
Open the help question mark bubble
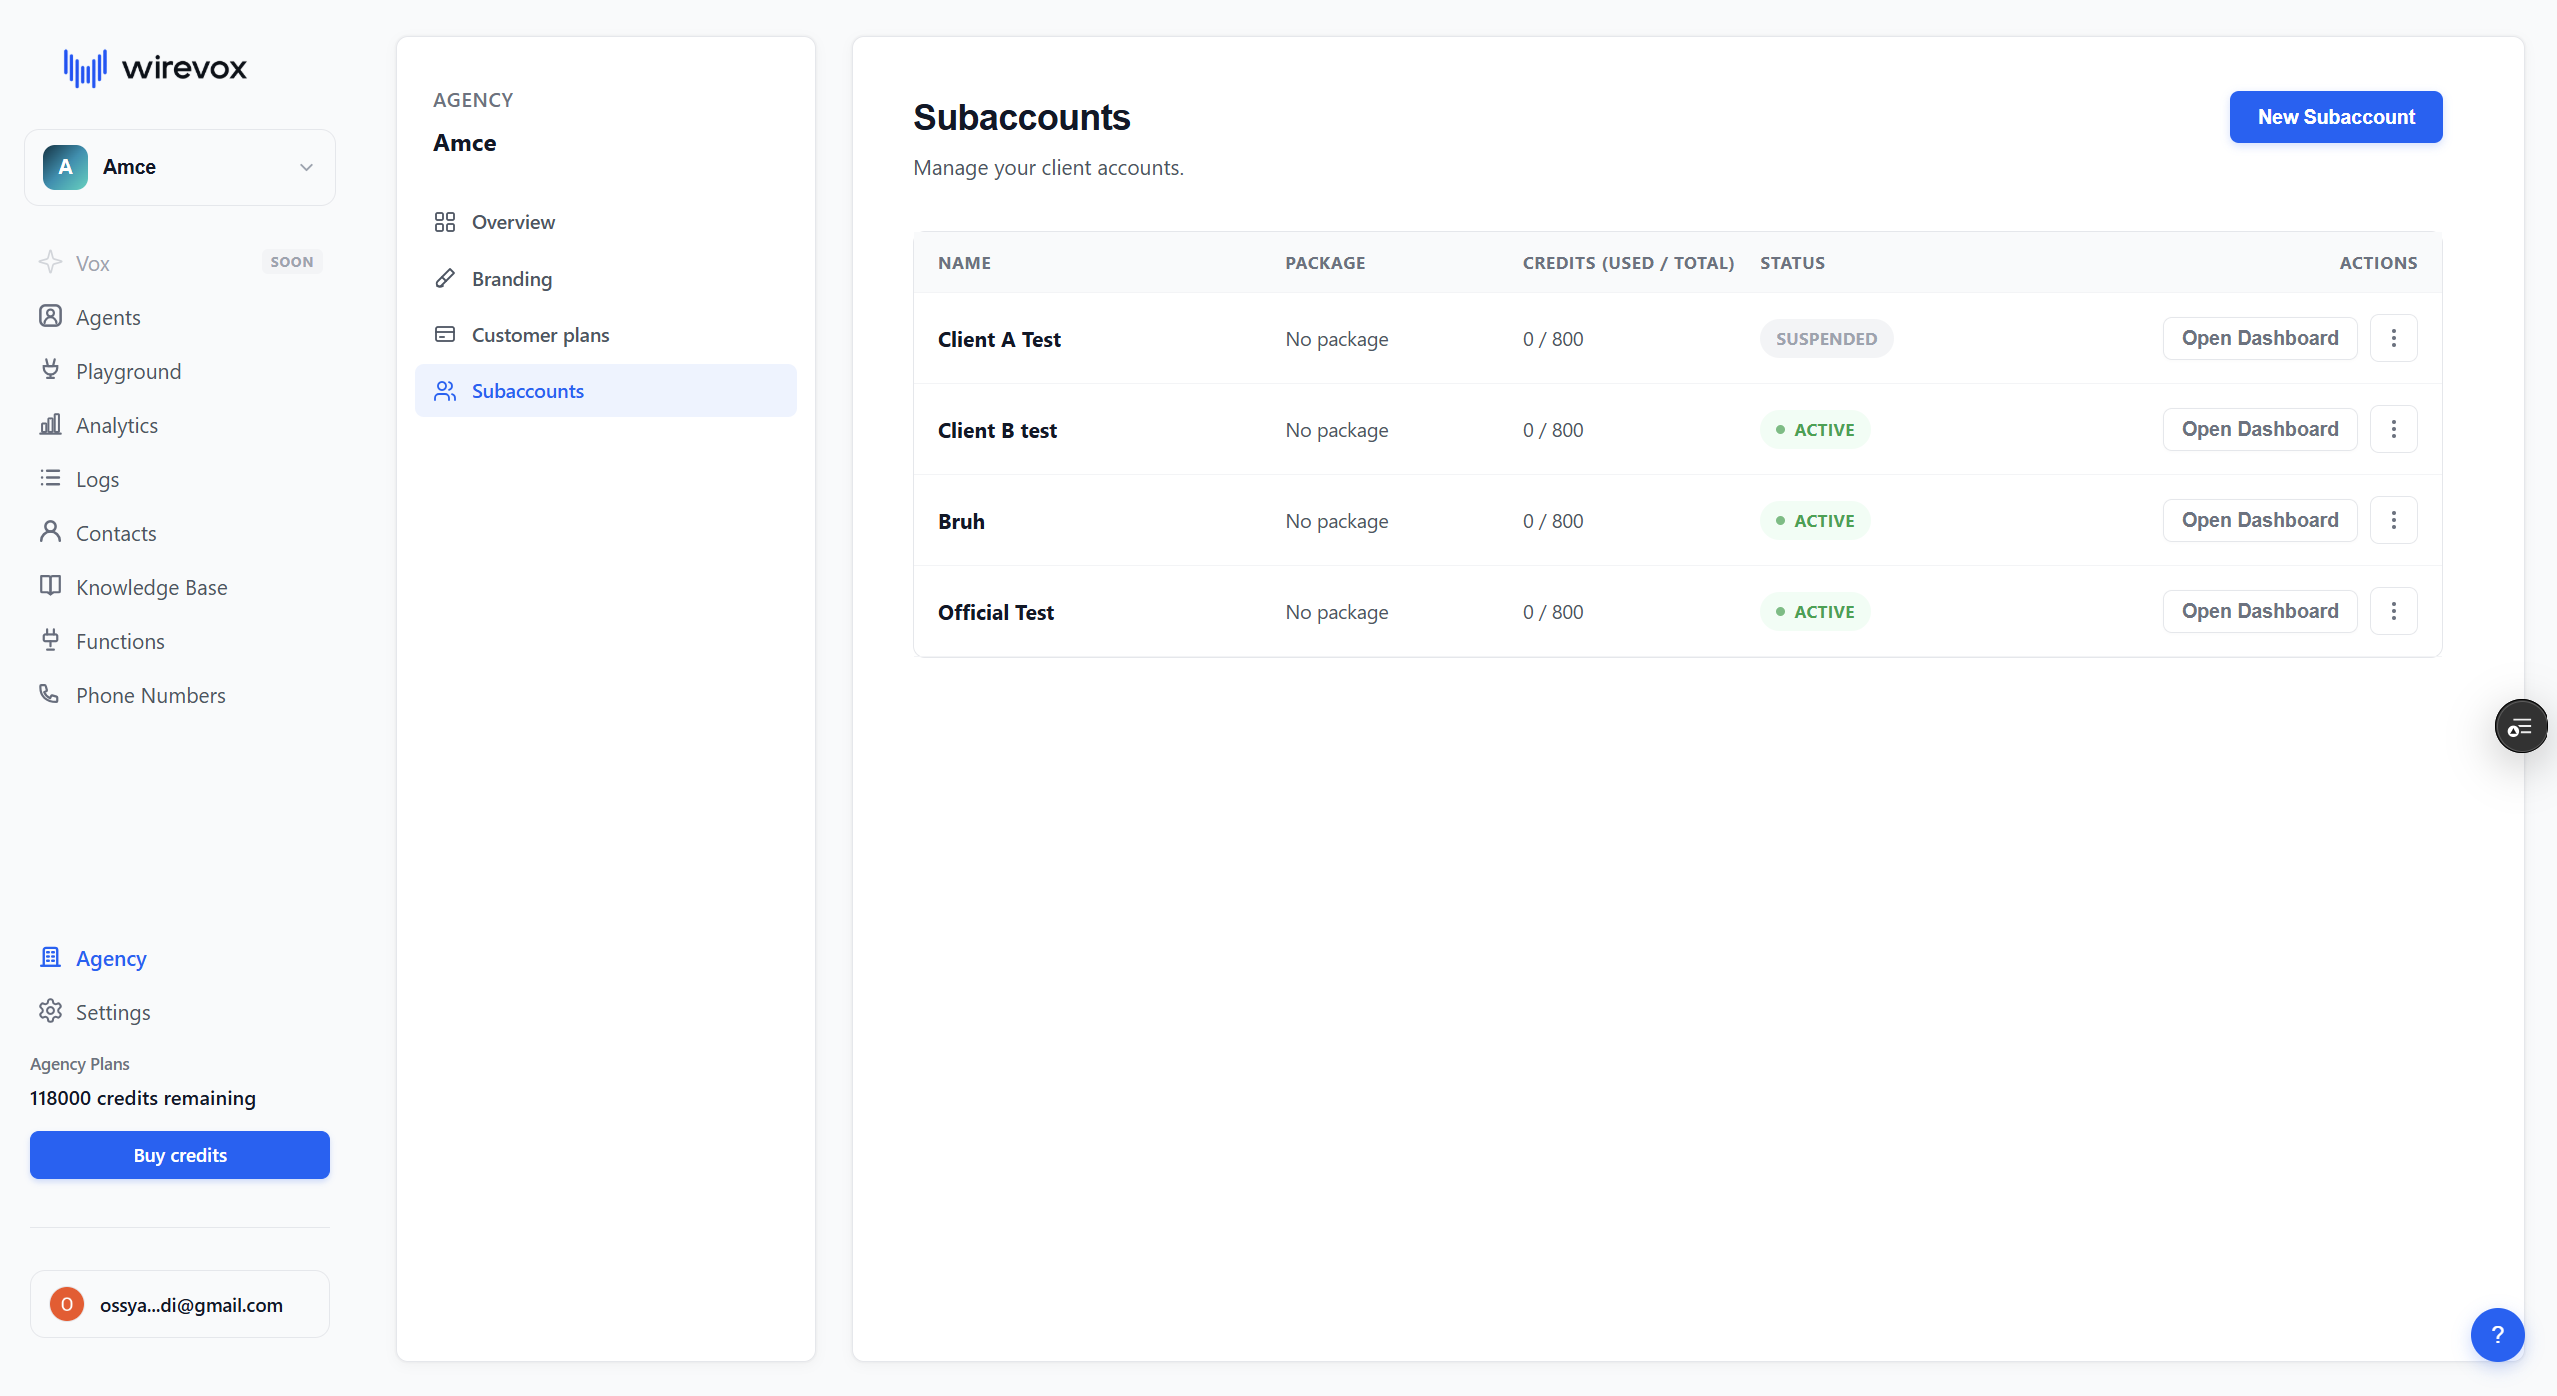click(2497, 1334)
